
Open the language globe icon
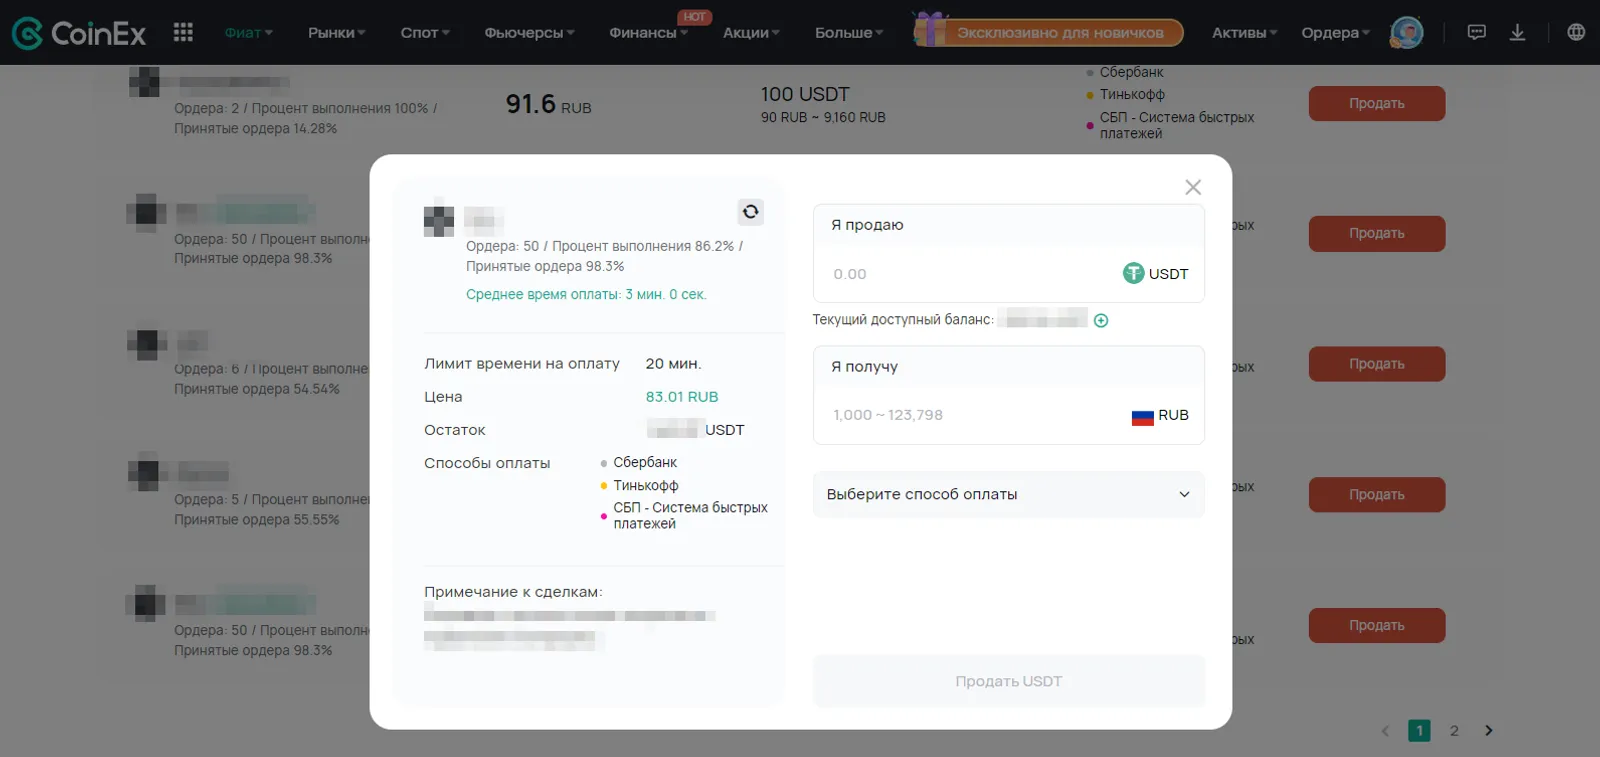pyautogui.click(x=1576, y=32)
